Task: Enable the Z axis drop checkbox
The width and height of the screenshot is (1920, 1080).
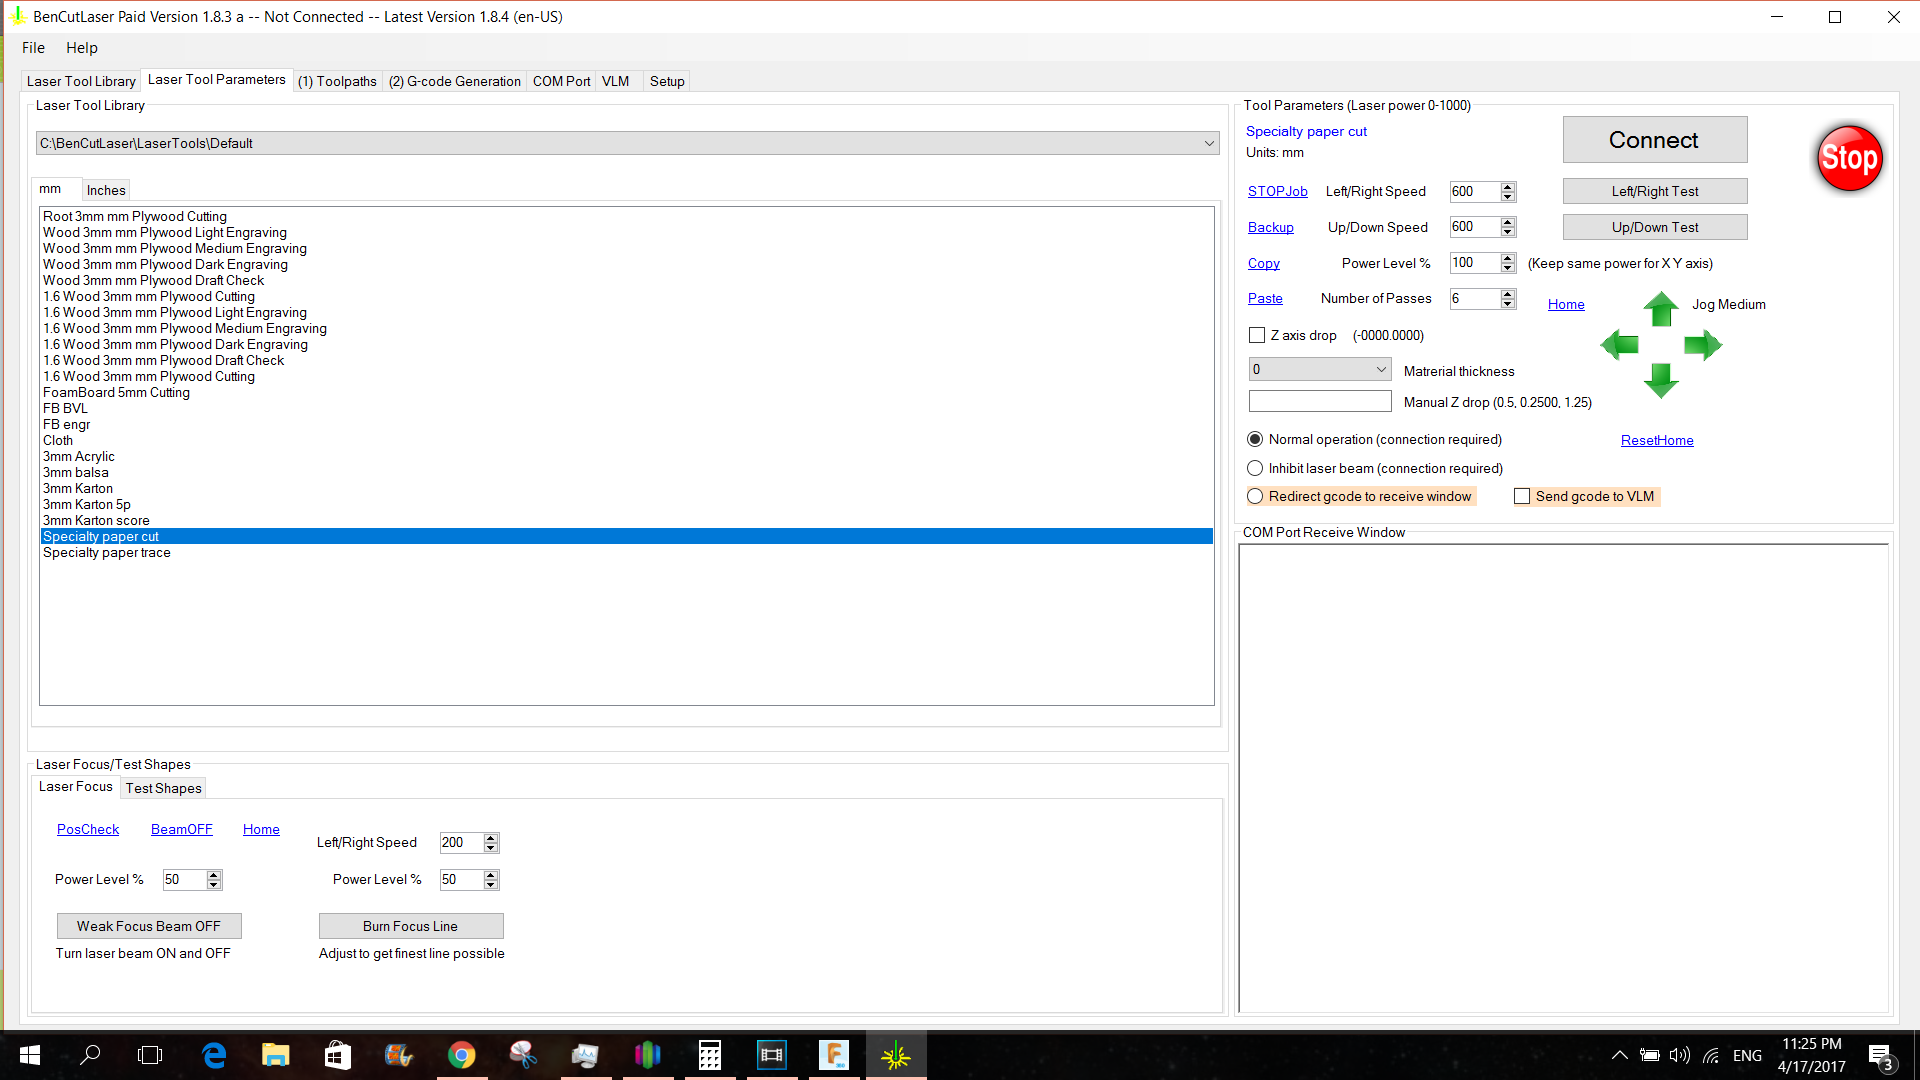Action: 1257,335
